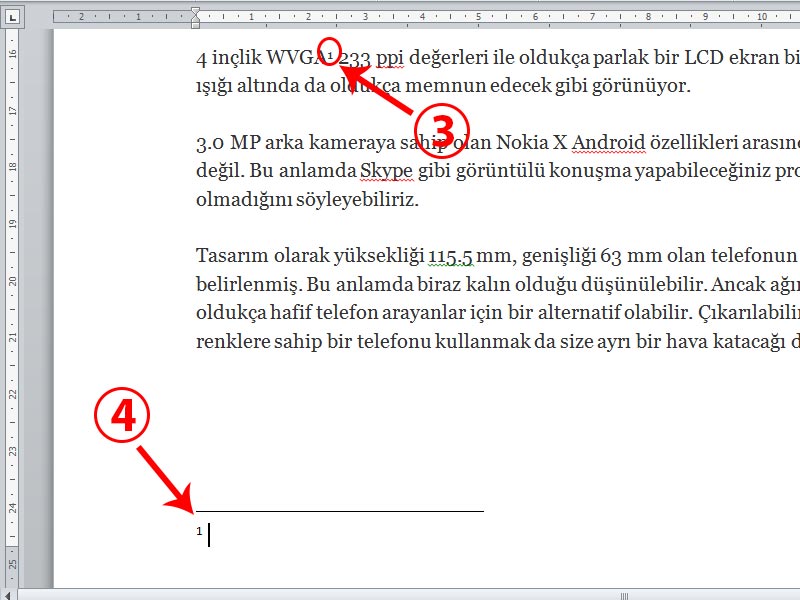Viewport: 800px width, 600px height.
Task: Click the word "LCD" in the first line
Action: (704, 58)
